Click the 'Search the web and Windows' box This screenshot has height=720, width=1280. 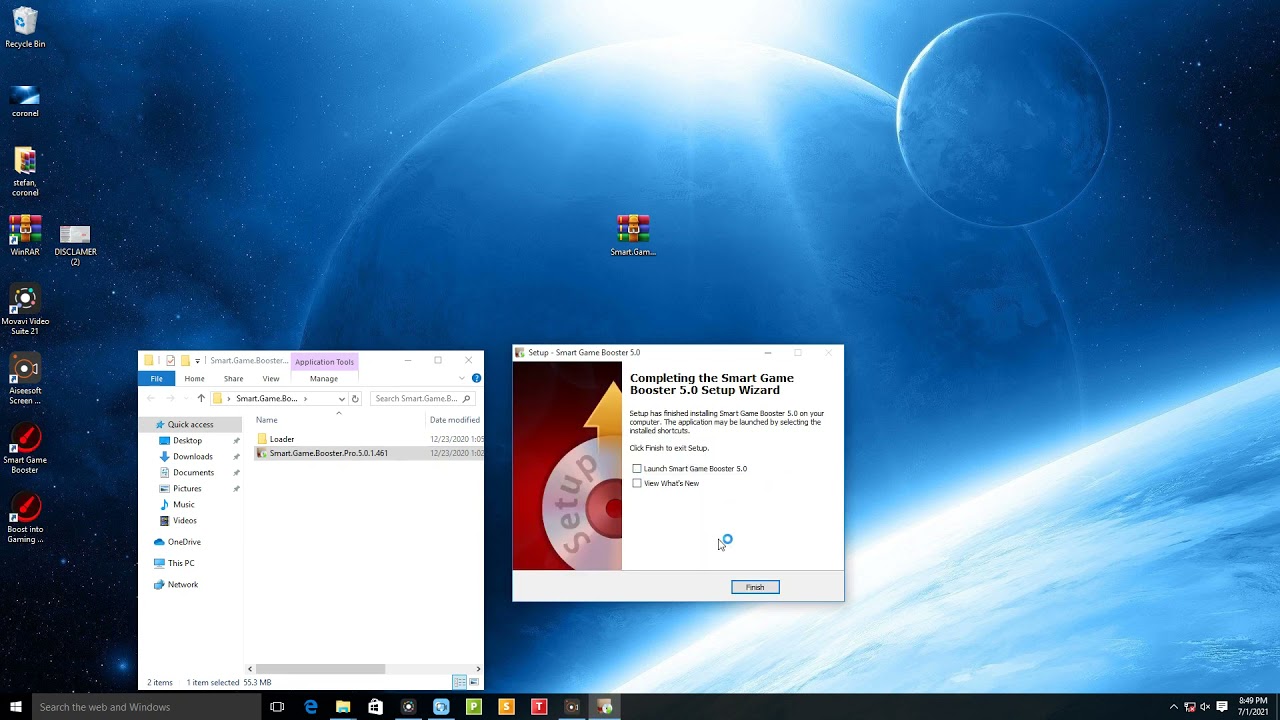[146, 707]
